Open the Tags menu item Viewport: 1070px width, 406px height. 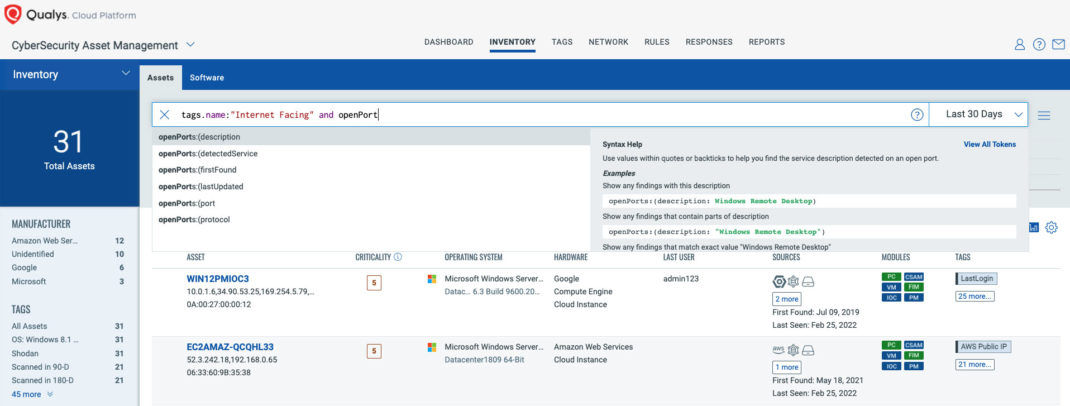pyautogui.click(x=562, y=42)
